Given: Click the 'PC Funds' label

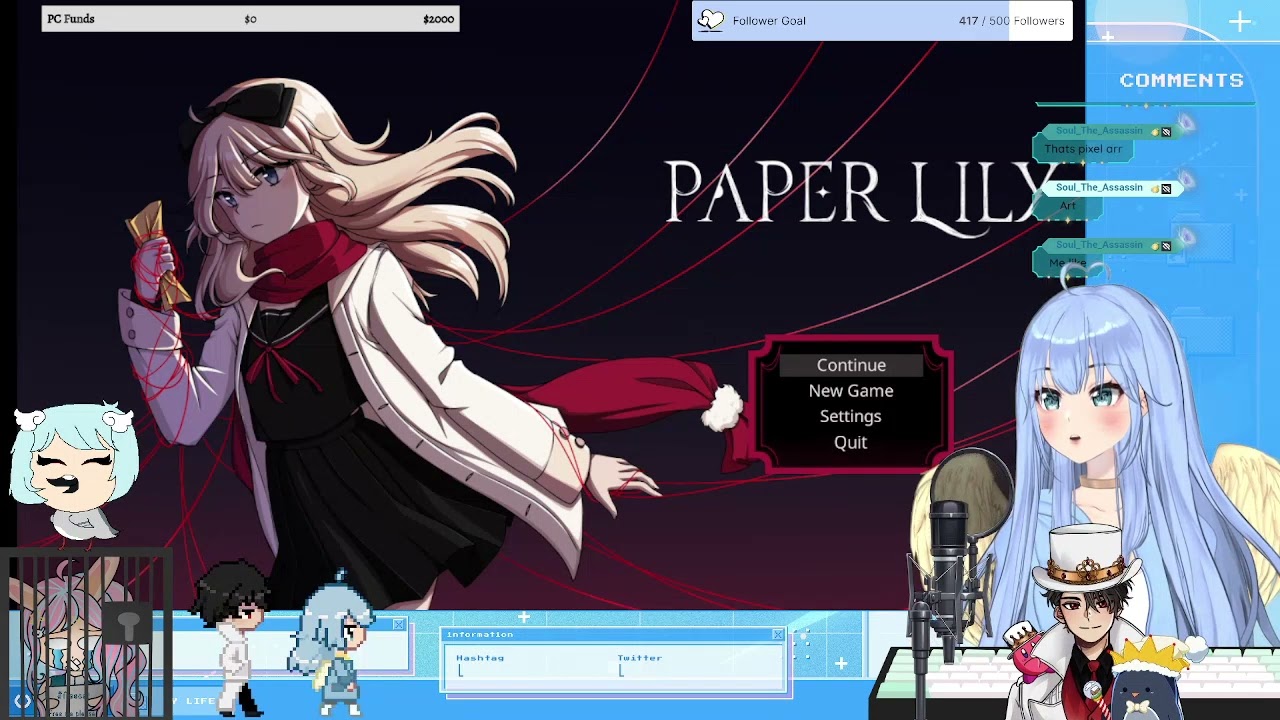Looking at the screenshot, I should tap(71, 19).
